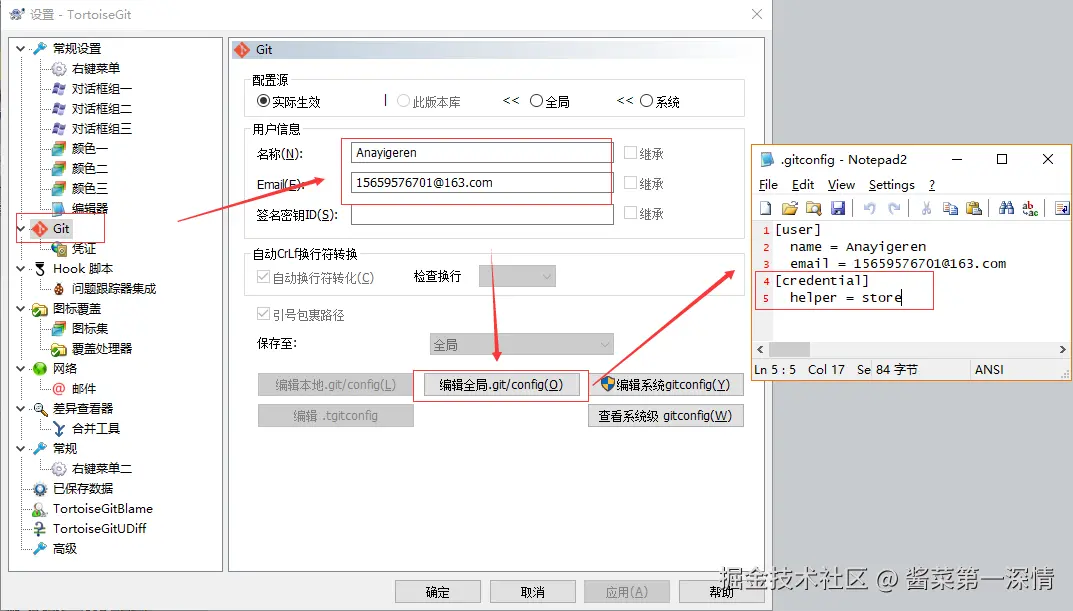Click into the Email input field
Viewport: 1073px width, 611px height.
[x=482, y=183]
